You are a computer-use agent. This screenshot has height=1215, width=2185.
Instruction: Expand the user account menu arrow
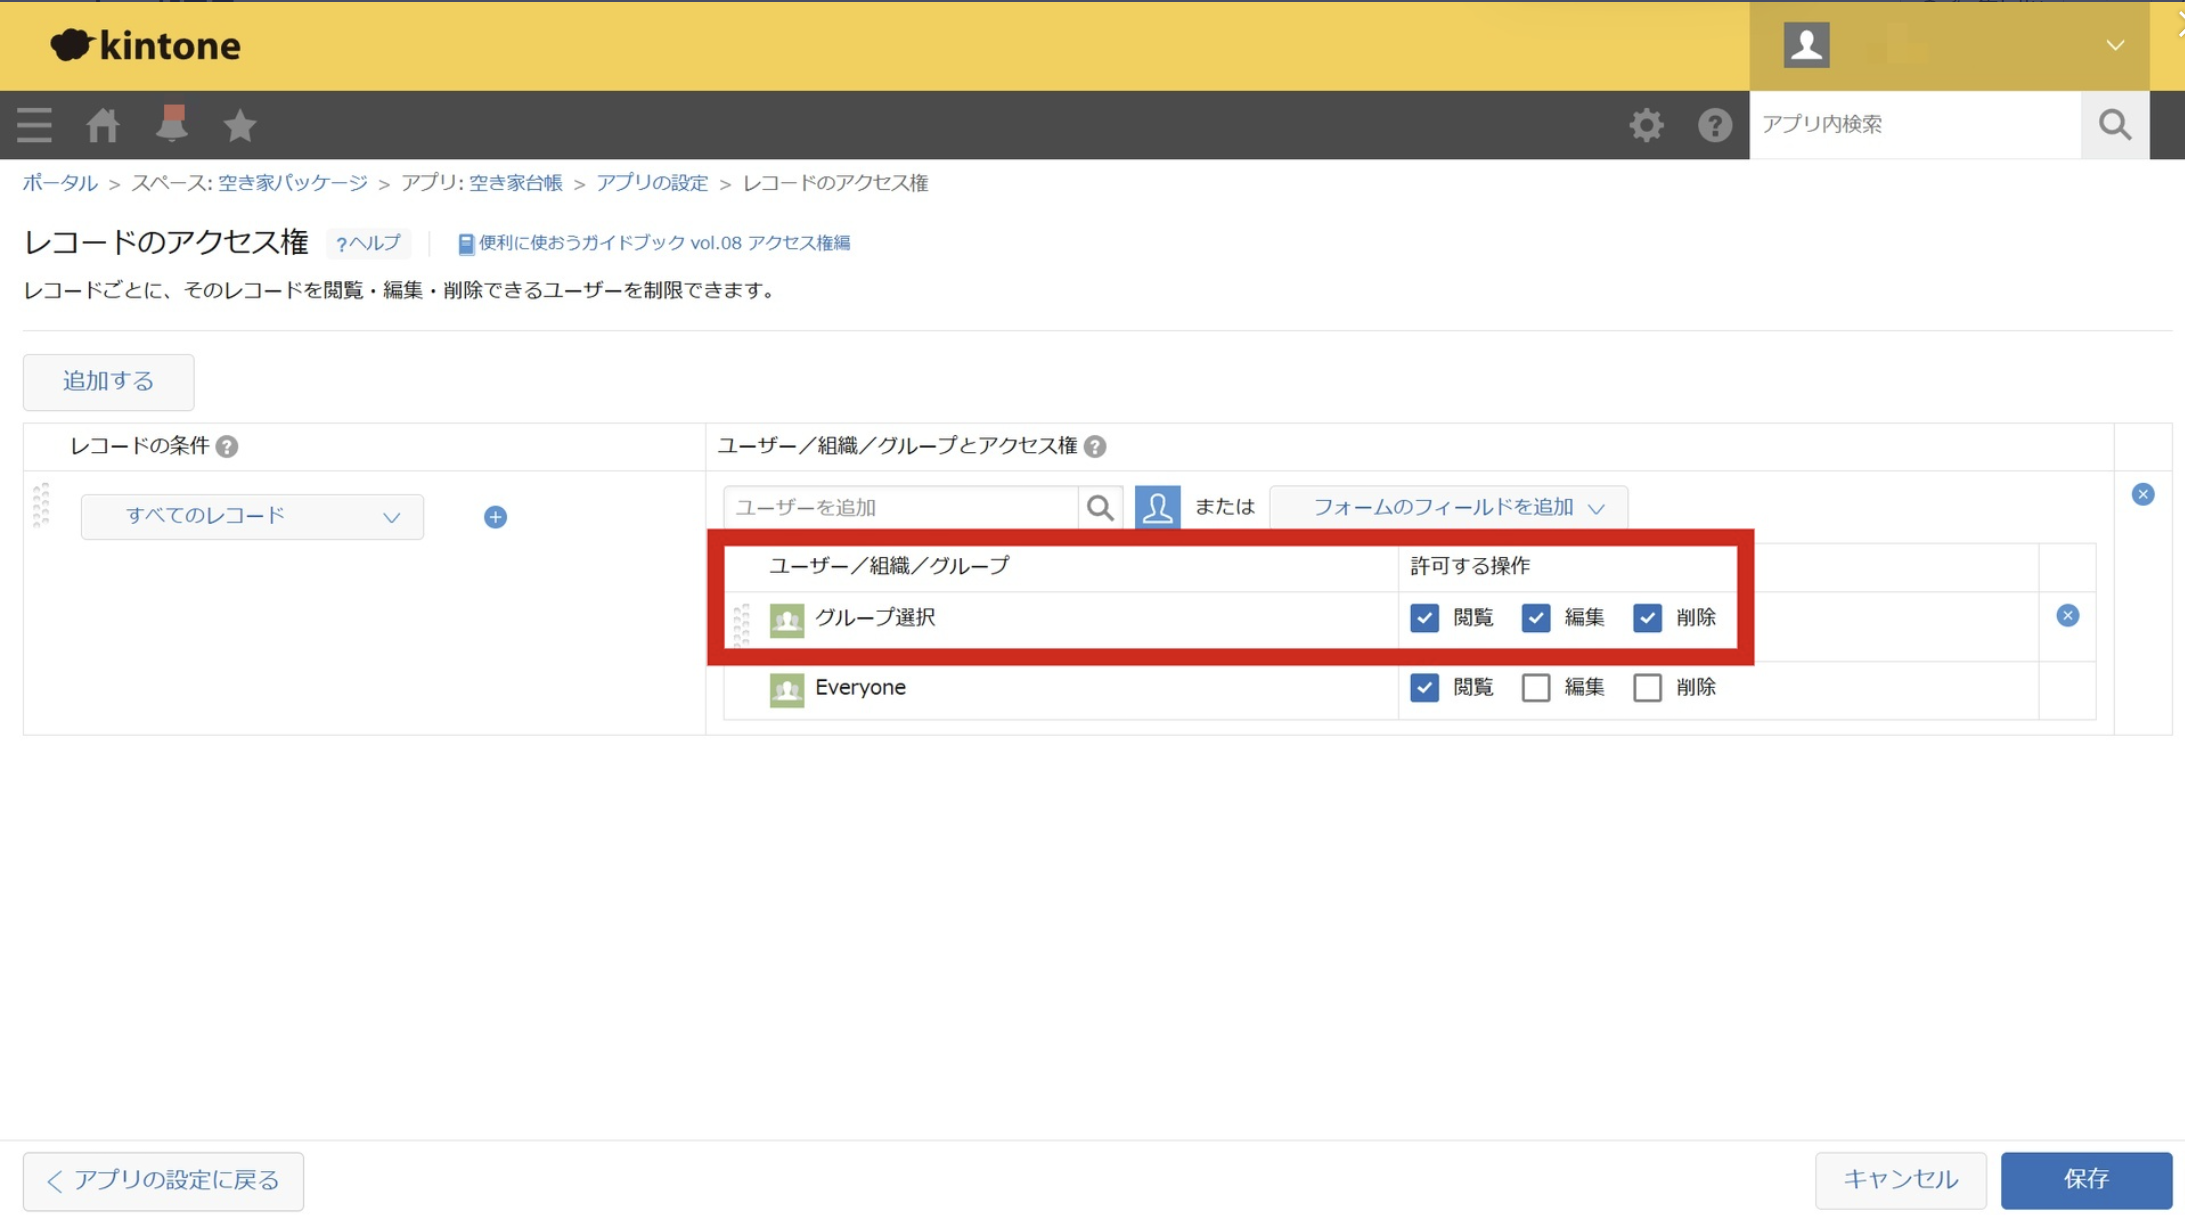pyautogui.click(x=2115, y=46)
